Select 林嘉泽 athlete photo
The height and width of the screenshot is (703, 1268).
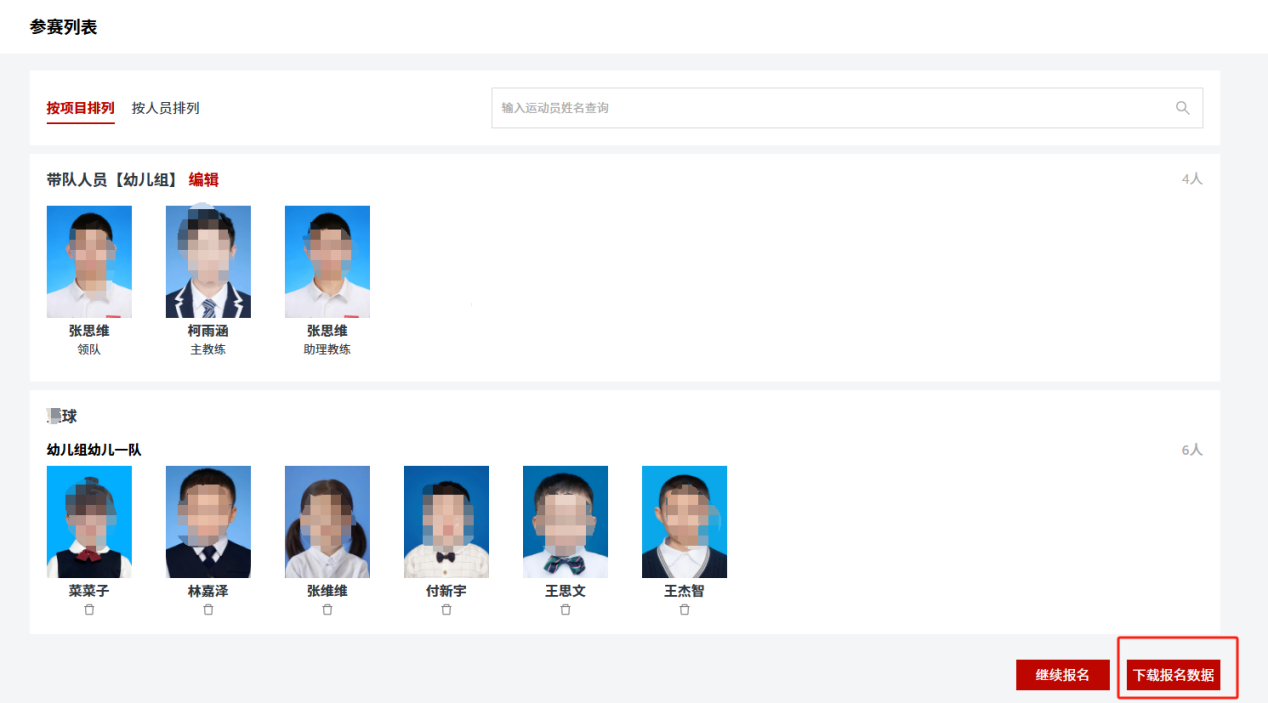pyautogui.click(x=208, y=522)
